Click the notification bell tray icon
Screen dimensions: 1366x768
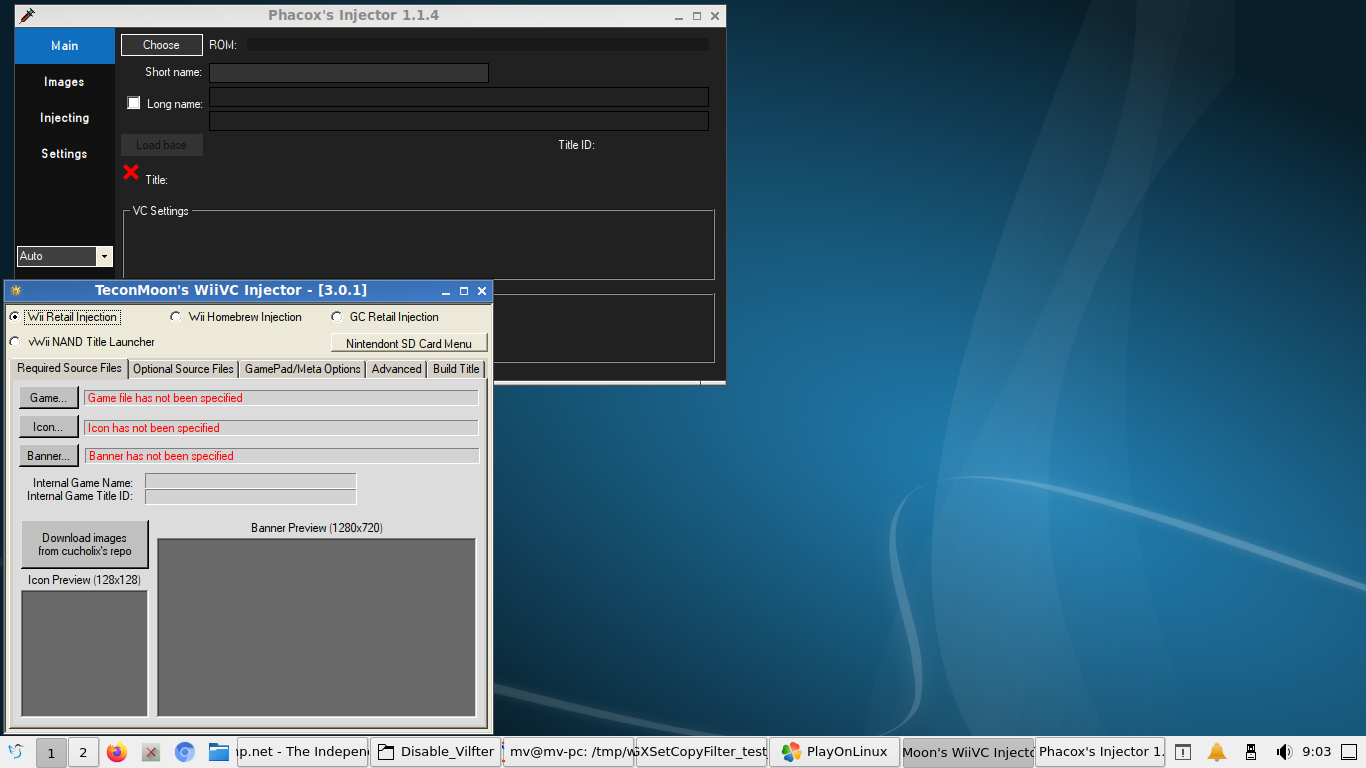(1217, 752)
